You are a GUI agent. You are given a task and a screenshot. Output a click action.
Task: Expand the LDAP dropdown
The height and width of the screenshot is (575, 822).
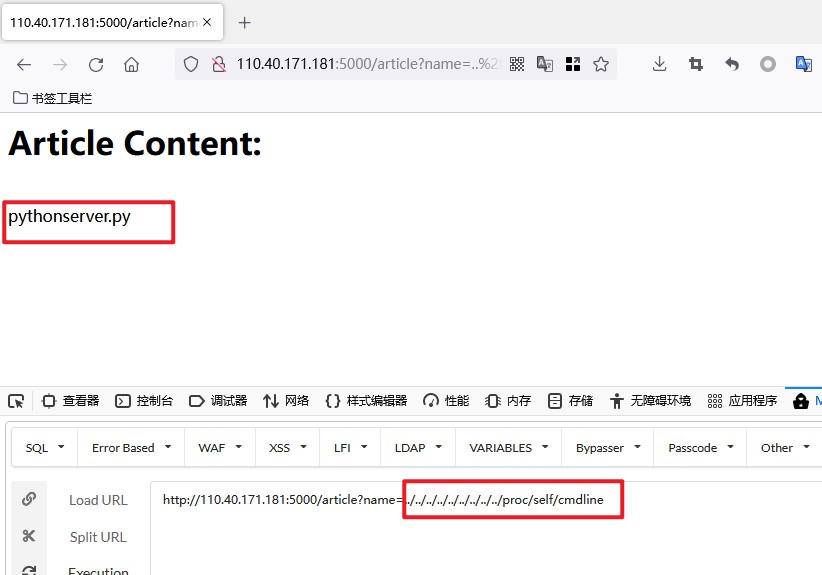[x=418, y=448]
